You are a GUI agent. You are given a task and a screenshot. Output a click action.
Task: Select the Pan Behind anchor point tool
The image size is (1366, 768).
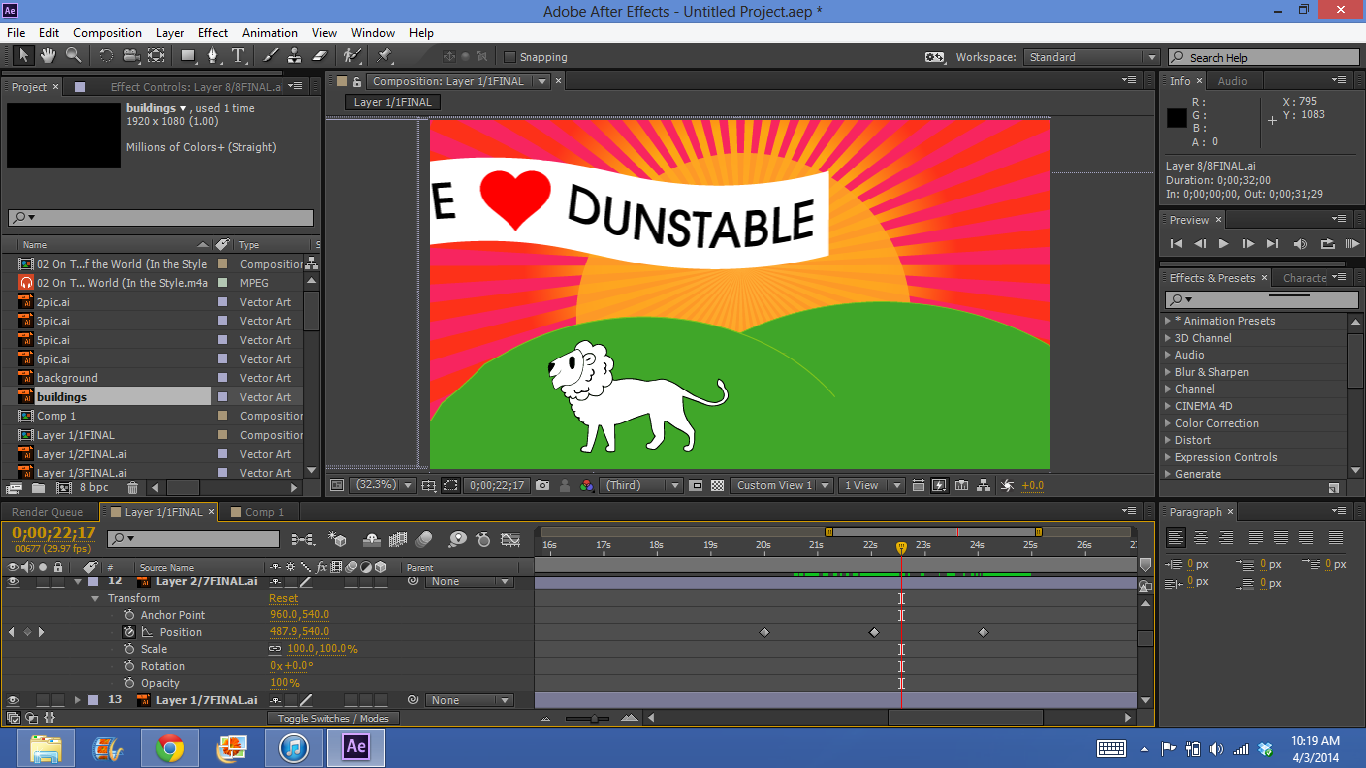coord(156,56)
